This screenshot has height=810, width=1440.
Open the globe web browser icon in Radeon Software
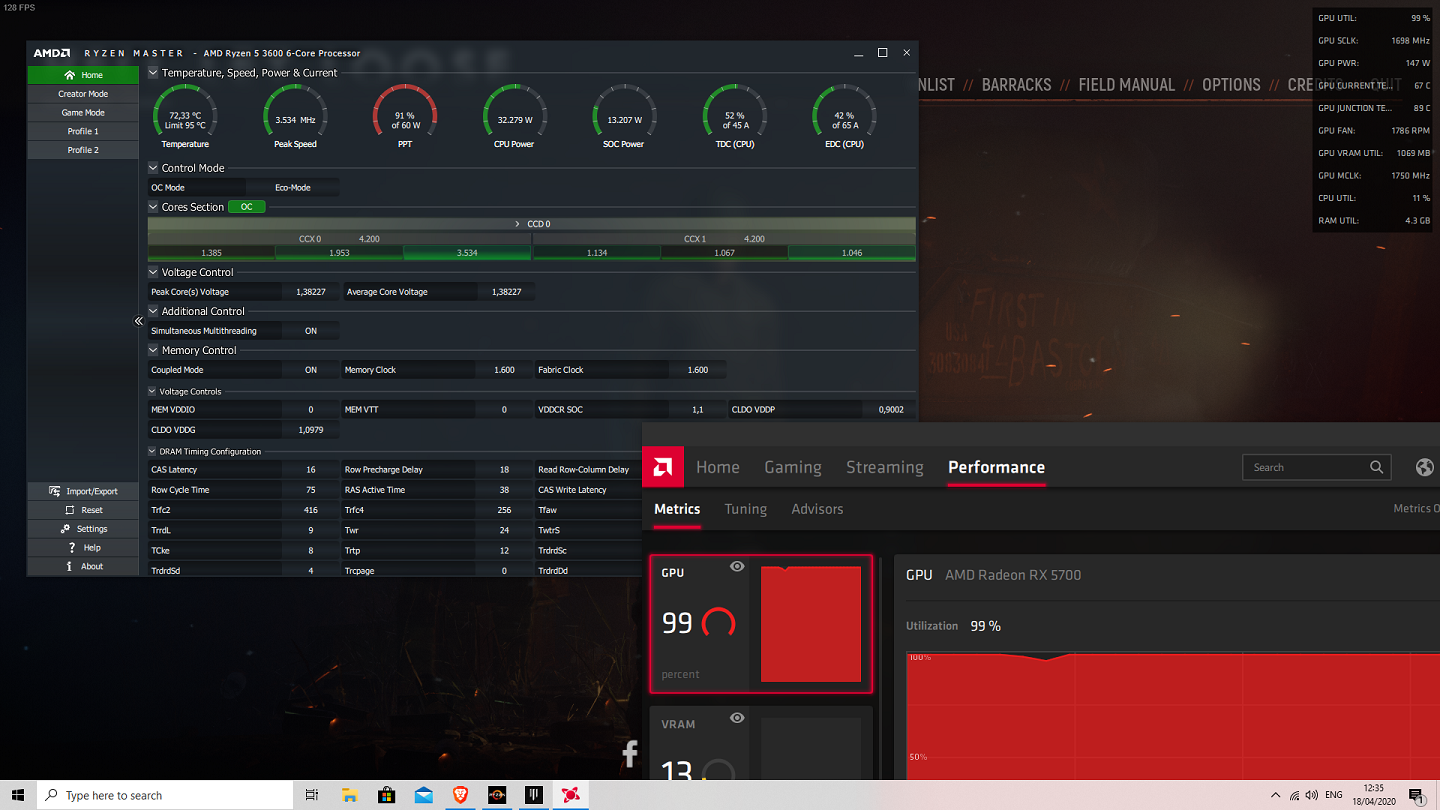pyautogui.click(x=1425, y=467)
